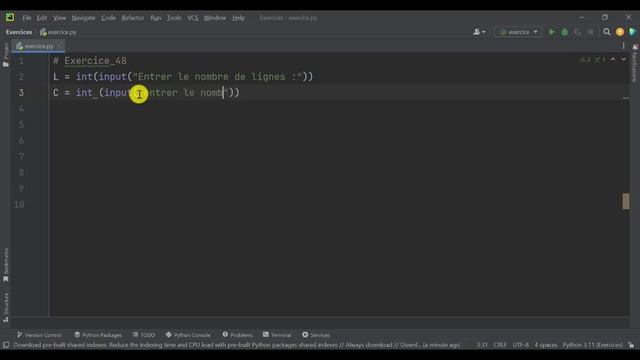Open the Run menu
The width and height of the screenshot is (640, 360).
pos(156,18)
